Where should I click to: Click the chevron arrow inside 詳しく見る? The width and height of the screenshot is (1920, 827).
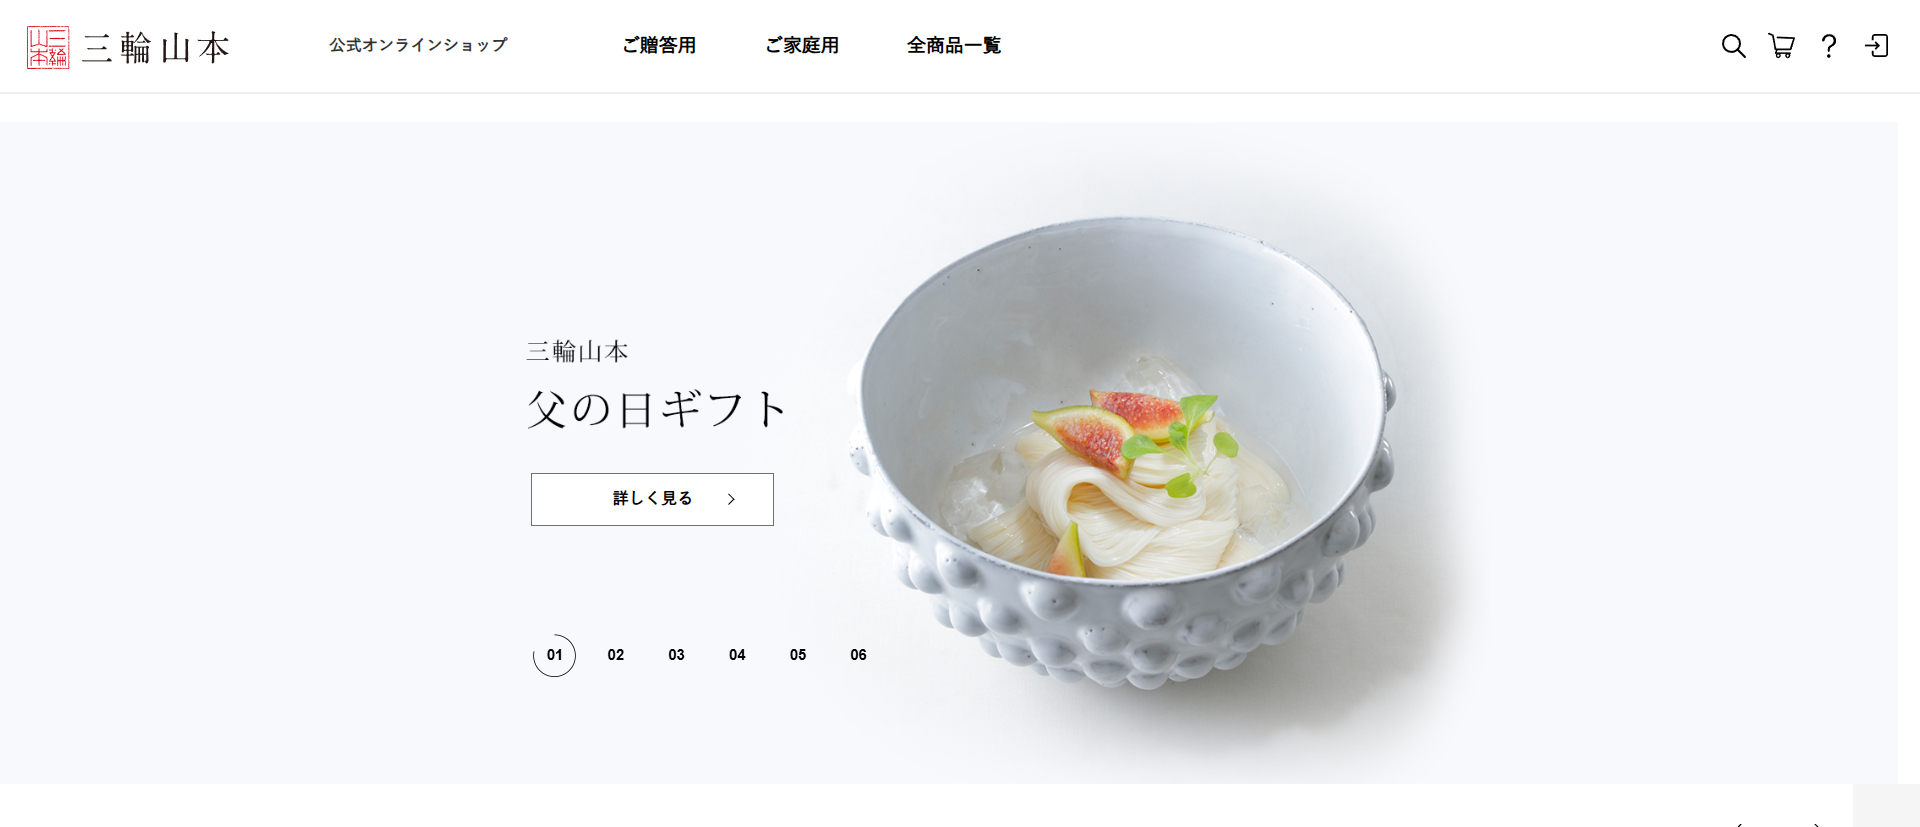(x=731, y=499)
